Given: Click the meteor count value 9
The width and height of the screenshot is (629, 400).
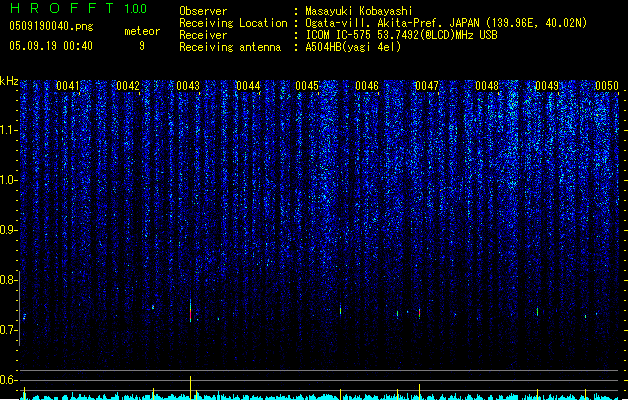Looking at the screenshot, I should [x=142, y=46].
